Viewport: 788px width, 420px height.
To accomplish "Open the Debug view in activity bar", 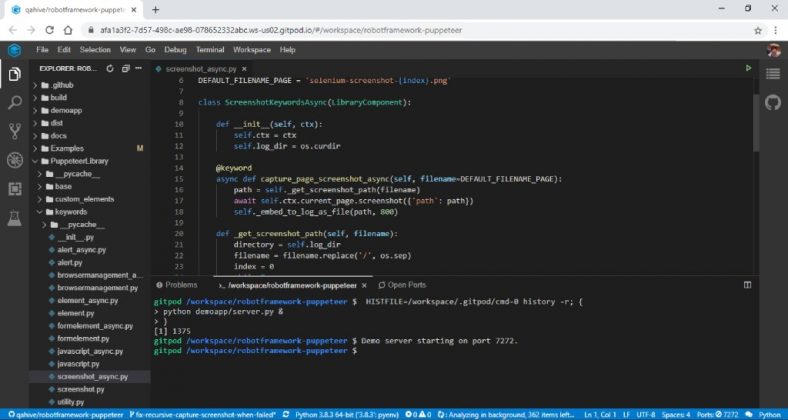I will click(15, 160).
